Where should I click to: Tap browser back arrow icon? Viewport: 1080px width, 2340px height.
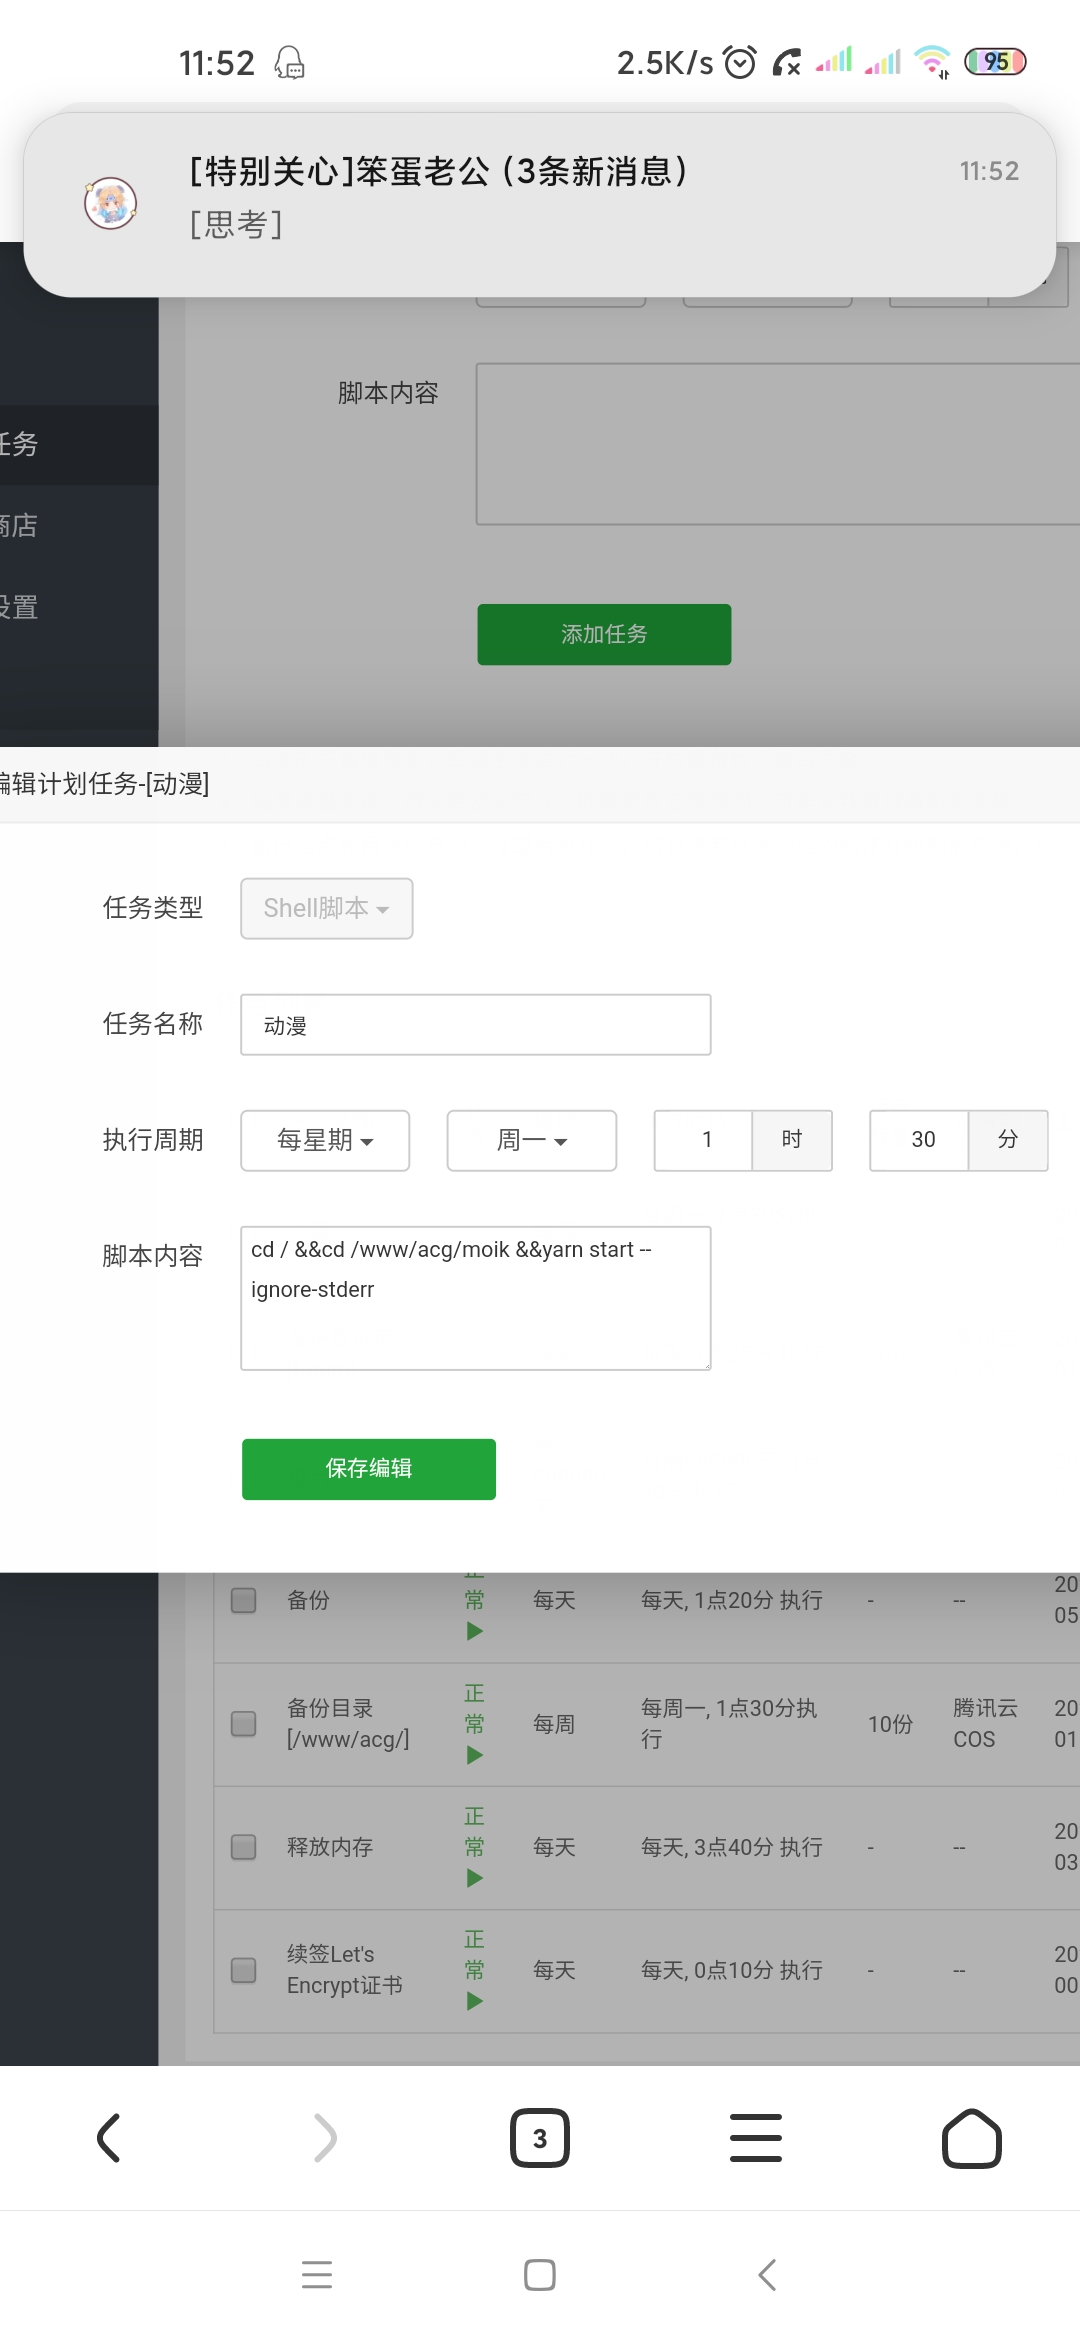108,2138
